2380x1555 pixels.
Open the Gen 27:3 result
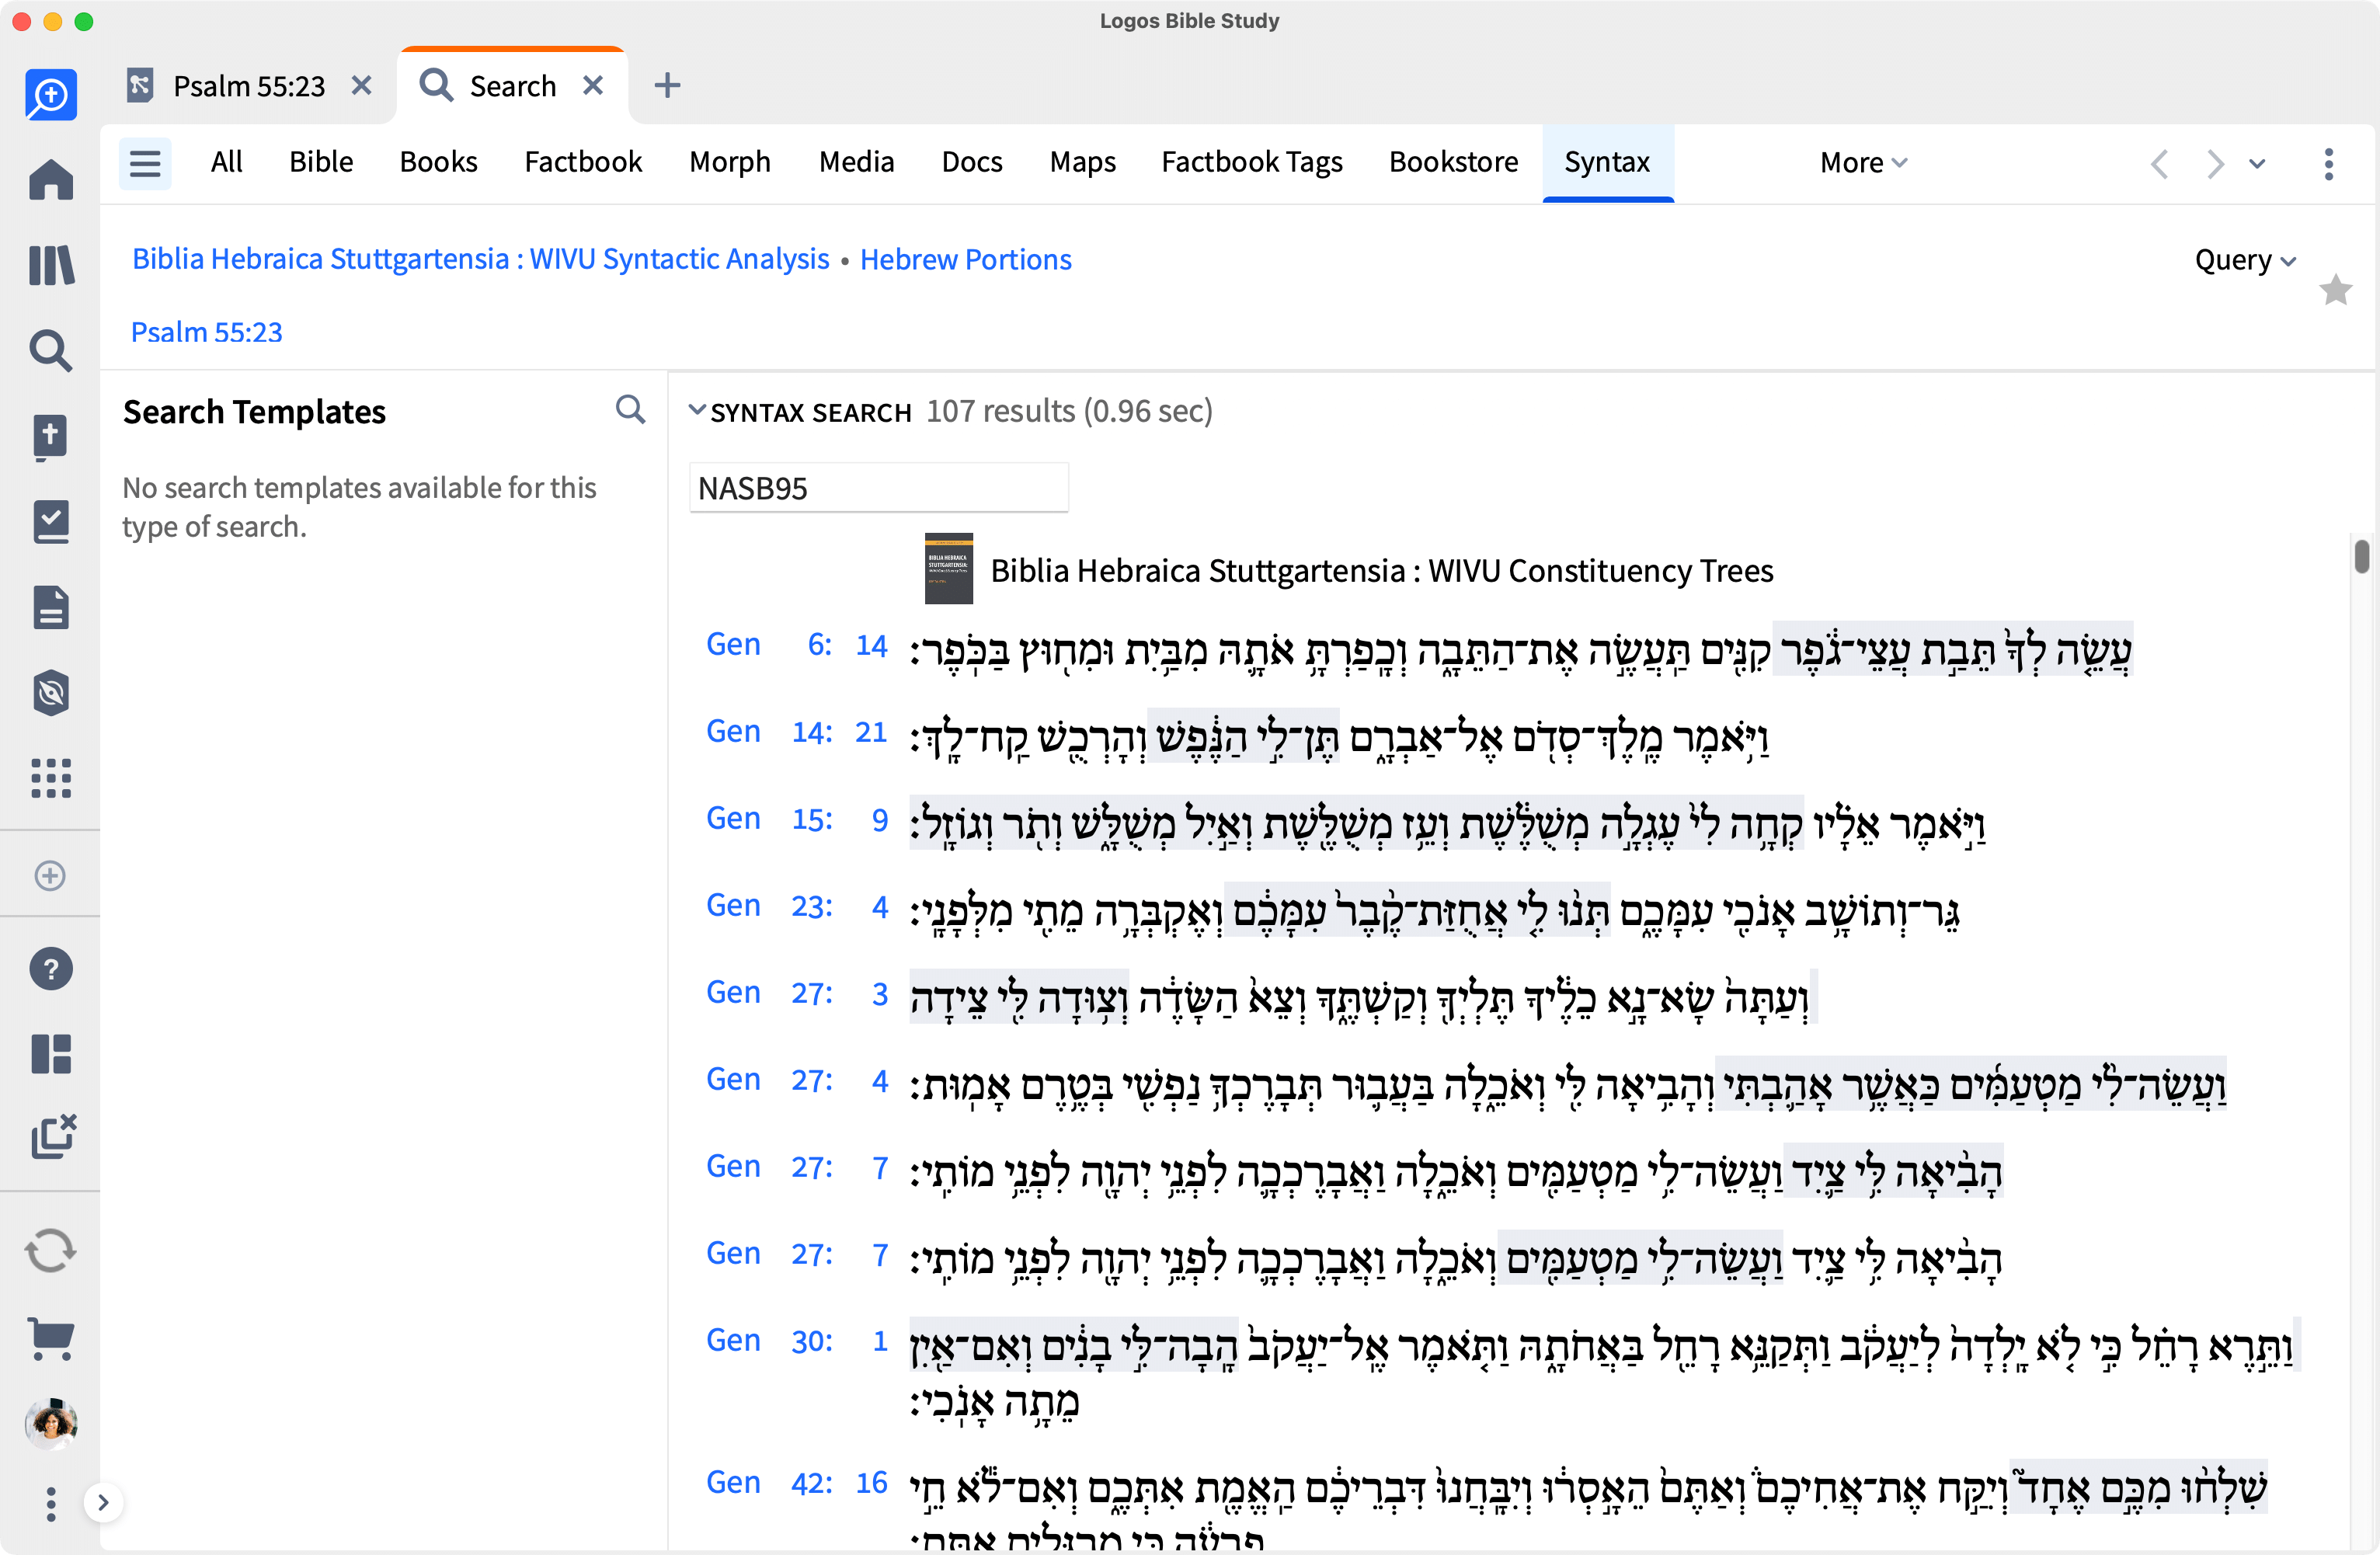coord(797,993)
